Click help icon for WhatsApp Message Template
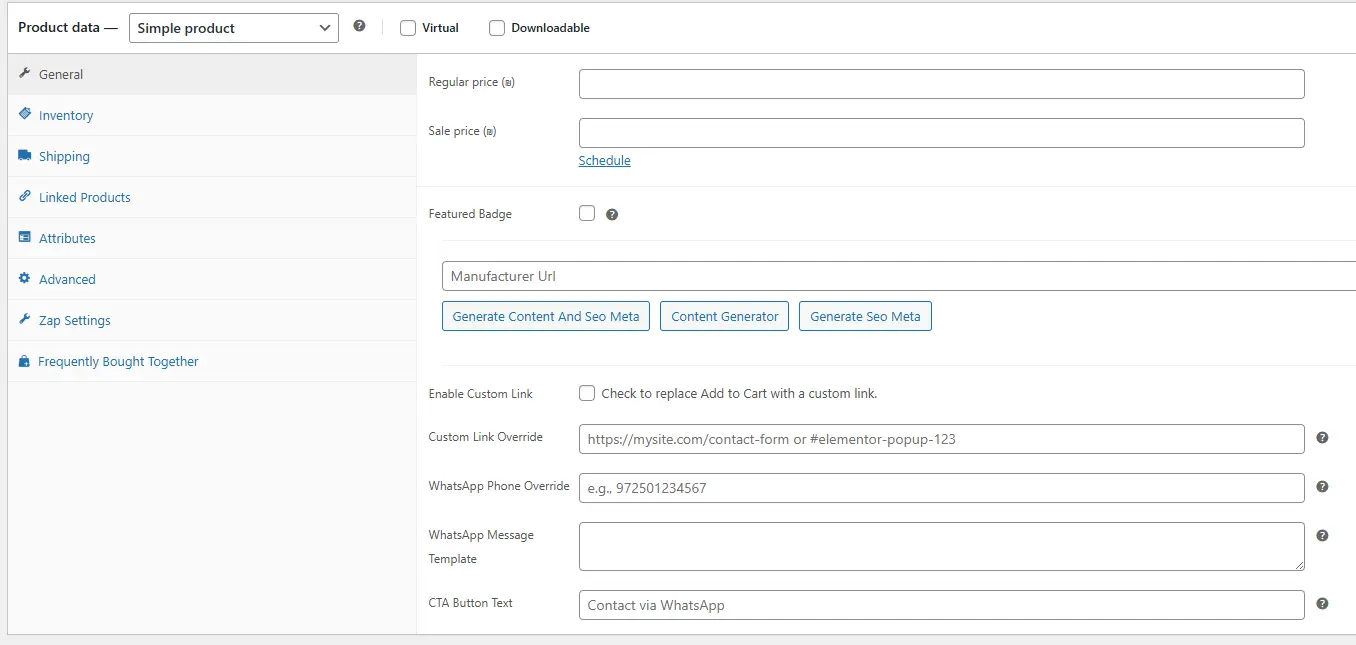The width and height of the screenshot is (1356, 645). pyautogui.click(x=1322, y=536)
